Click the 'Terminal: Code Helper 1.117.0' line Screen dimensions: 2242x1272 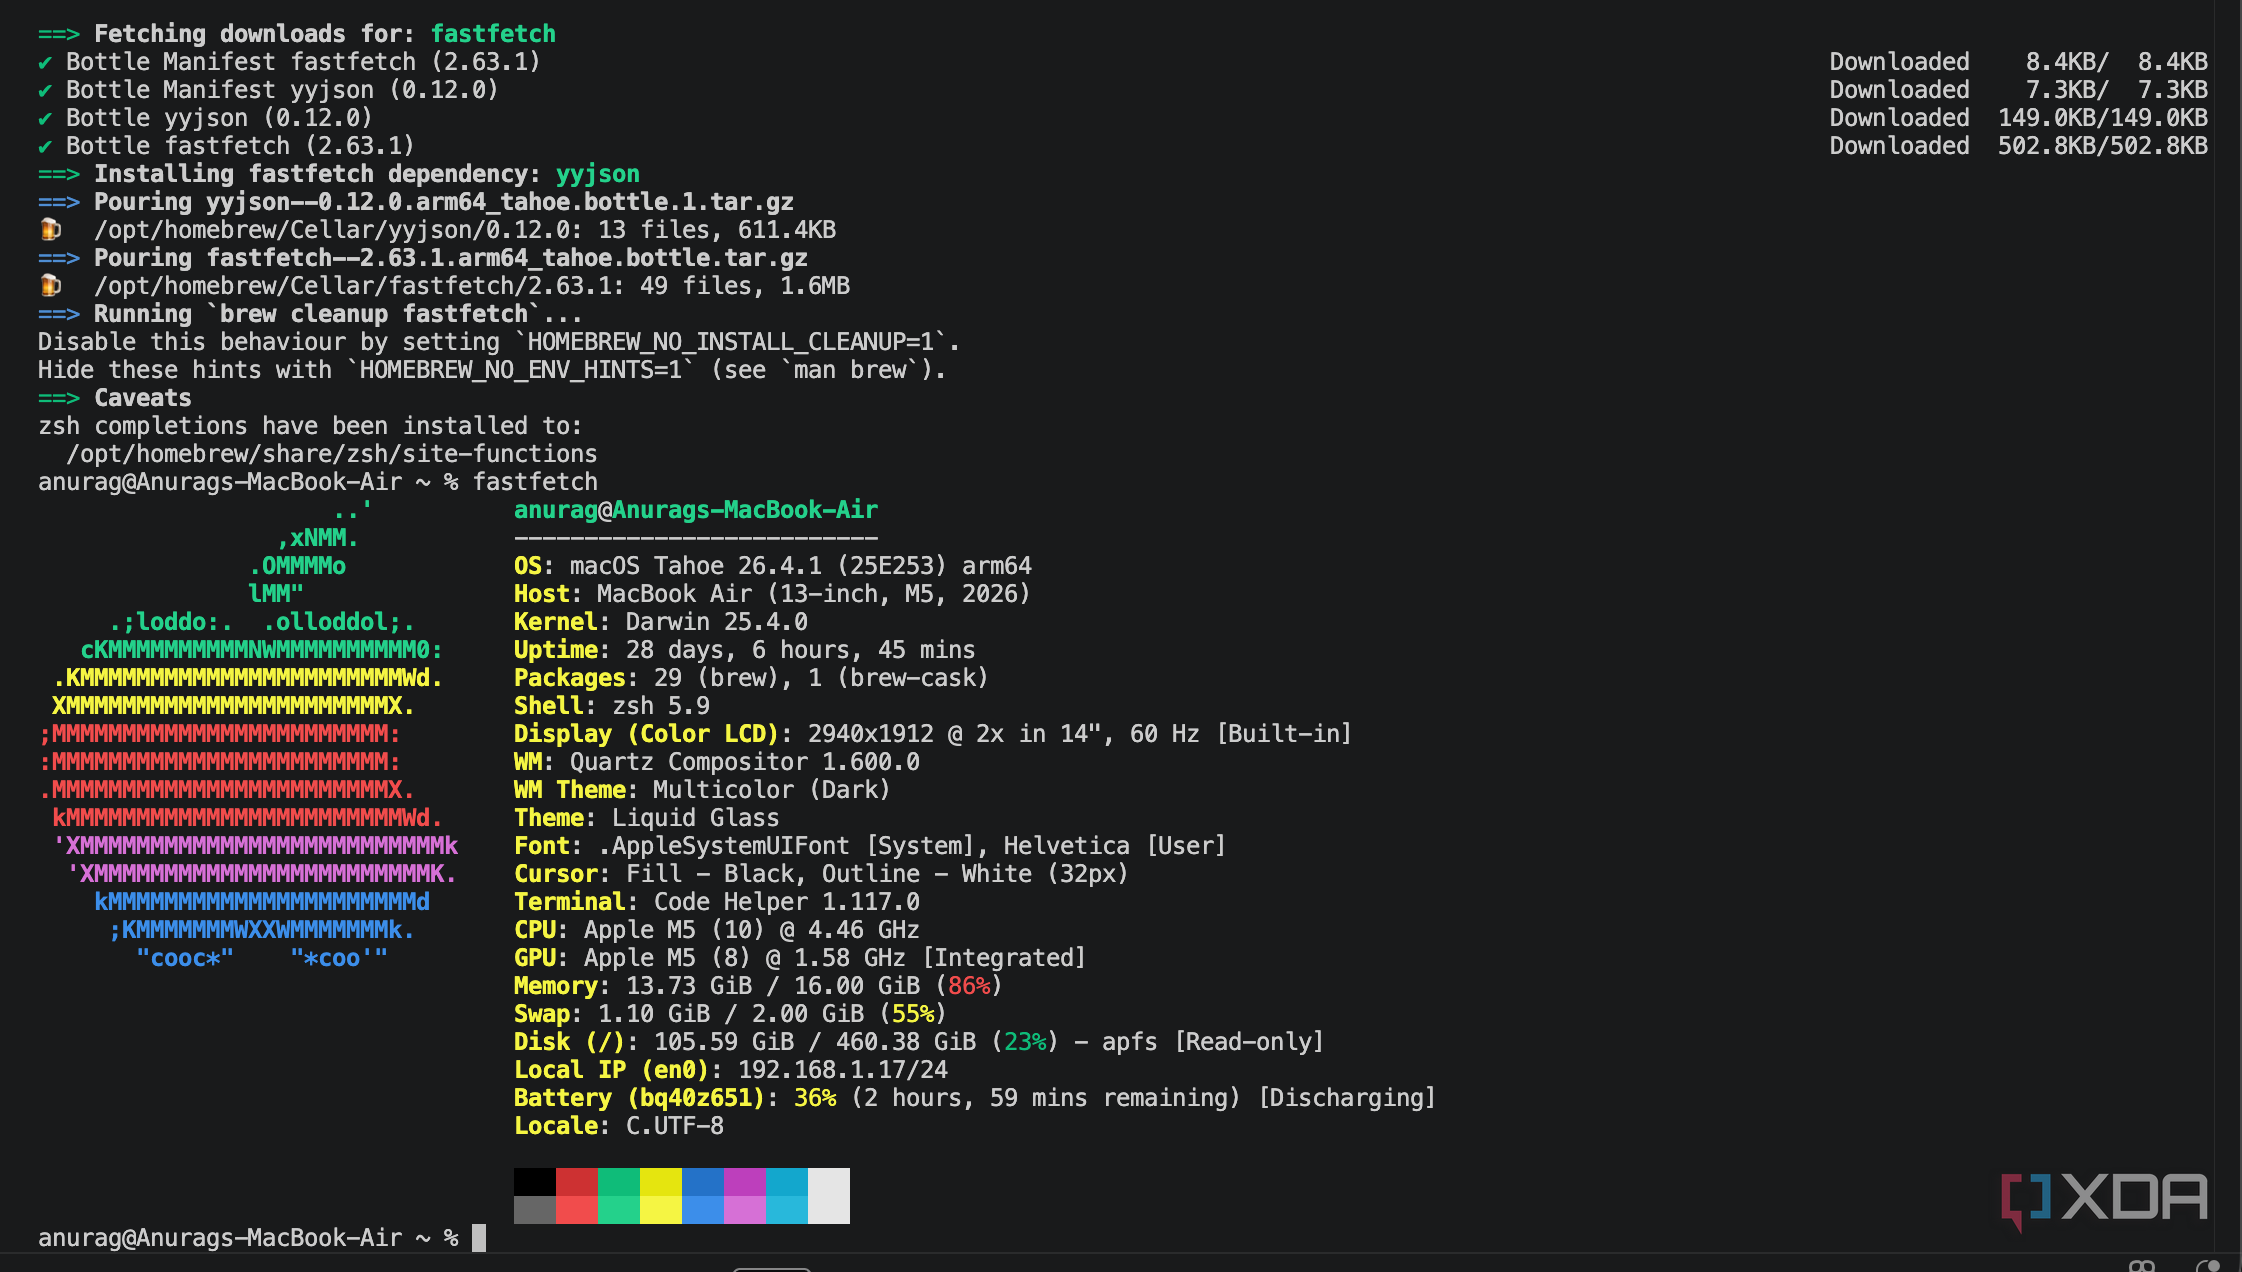(717, 902)
